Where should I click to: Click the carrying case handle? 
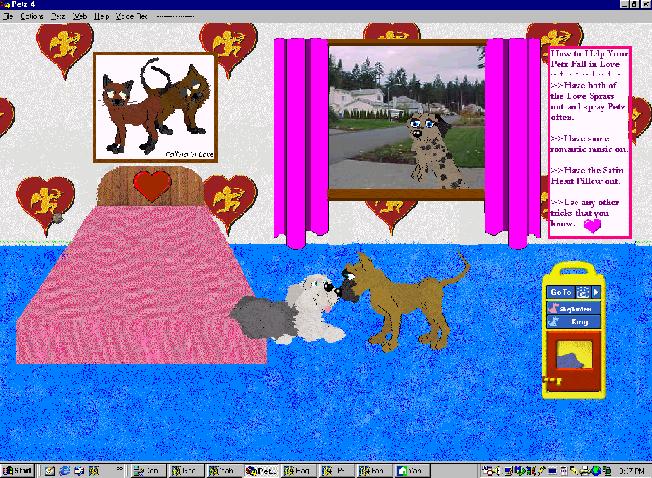(x=574, y=272)
